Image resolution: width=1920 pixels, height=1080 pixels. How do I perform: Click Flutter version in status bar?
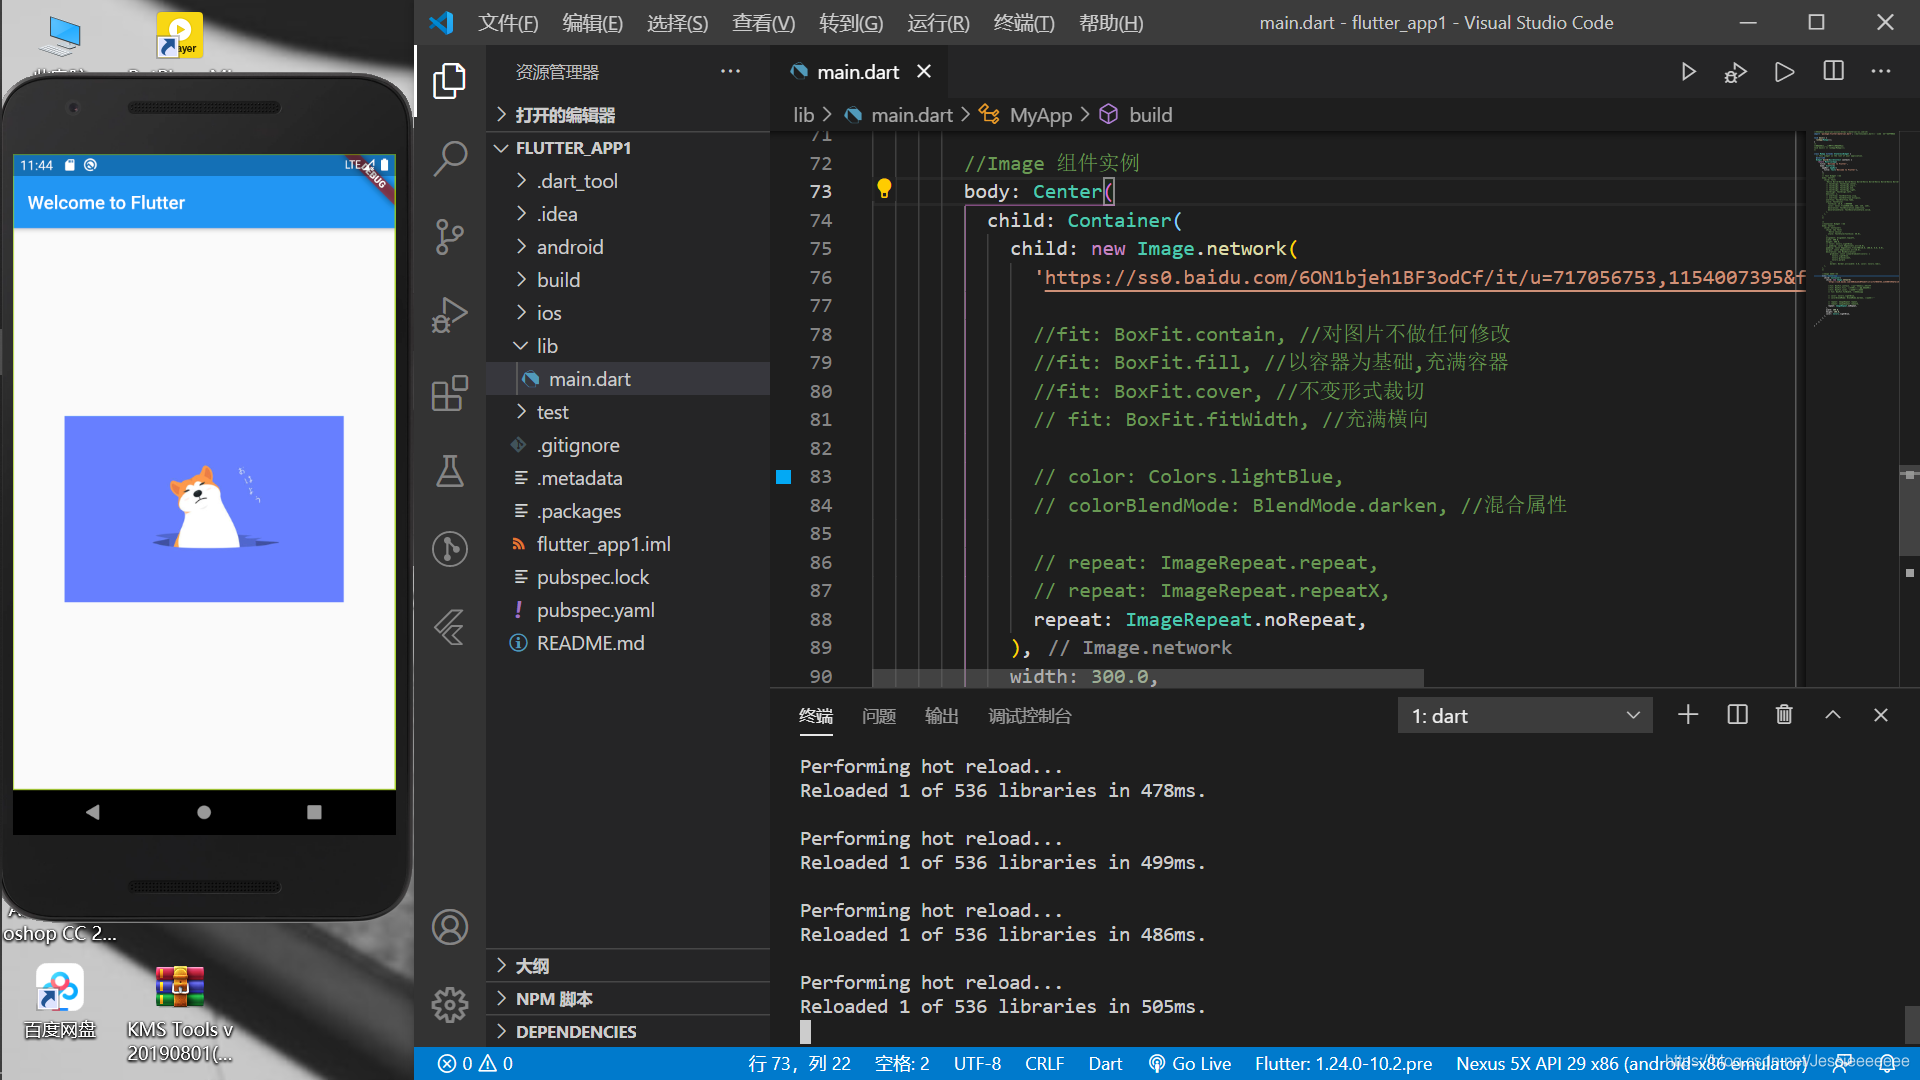pyautogui.click(x=1343, y=1064)
